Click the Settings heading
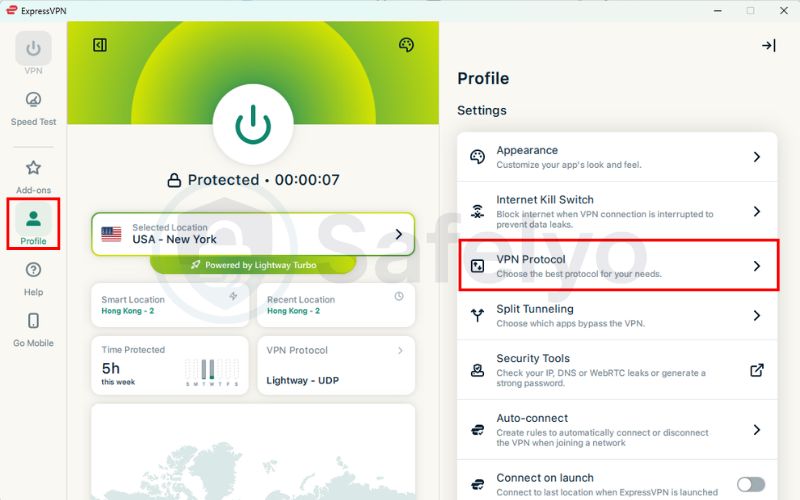Screen dimensions: 800x500 pos(482,110)
